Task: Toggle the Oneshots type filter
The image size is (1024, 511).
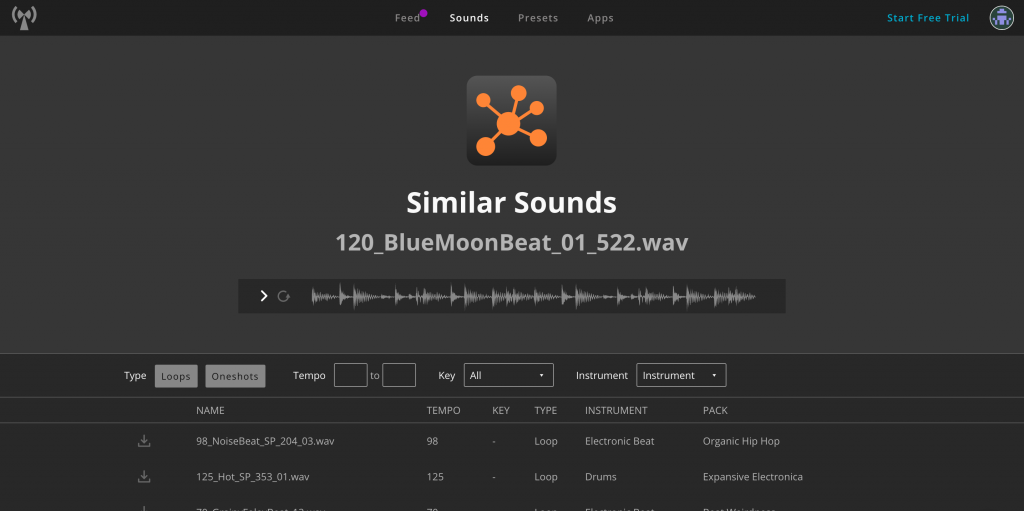Action: 235,376
